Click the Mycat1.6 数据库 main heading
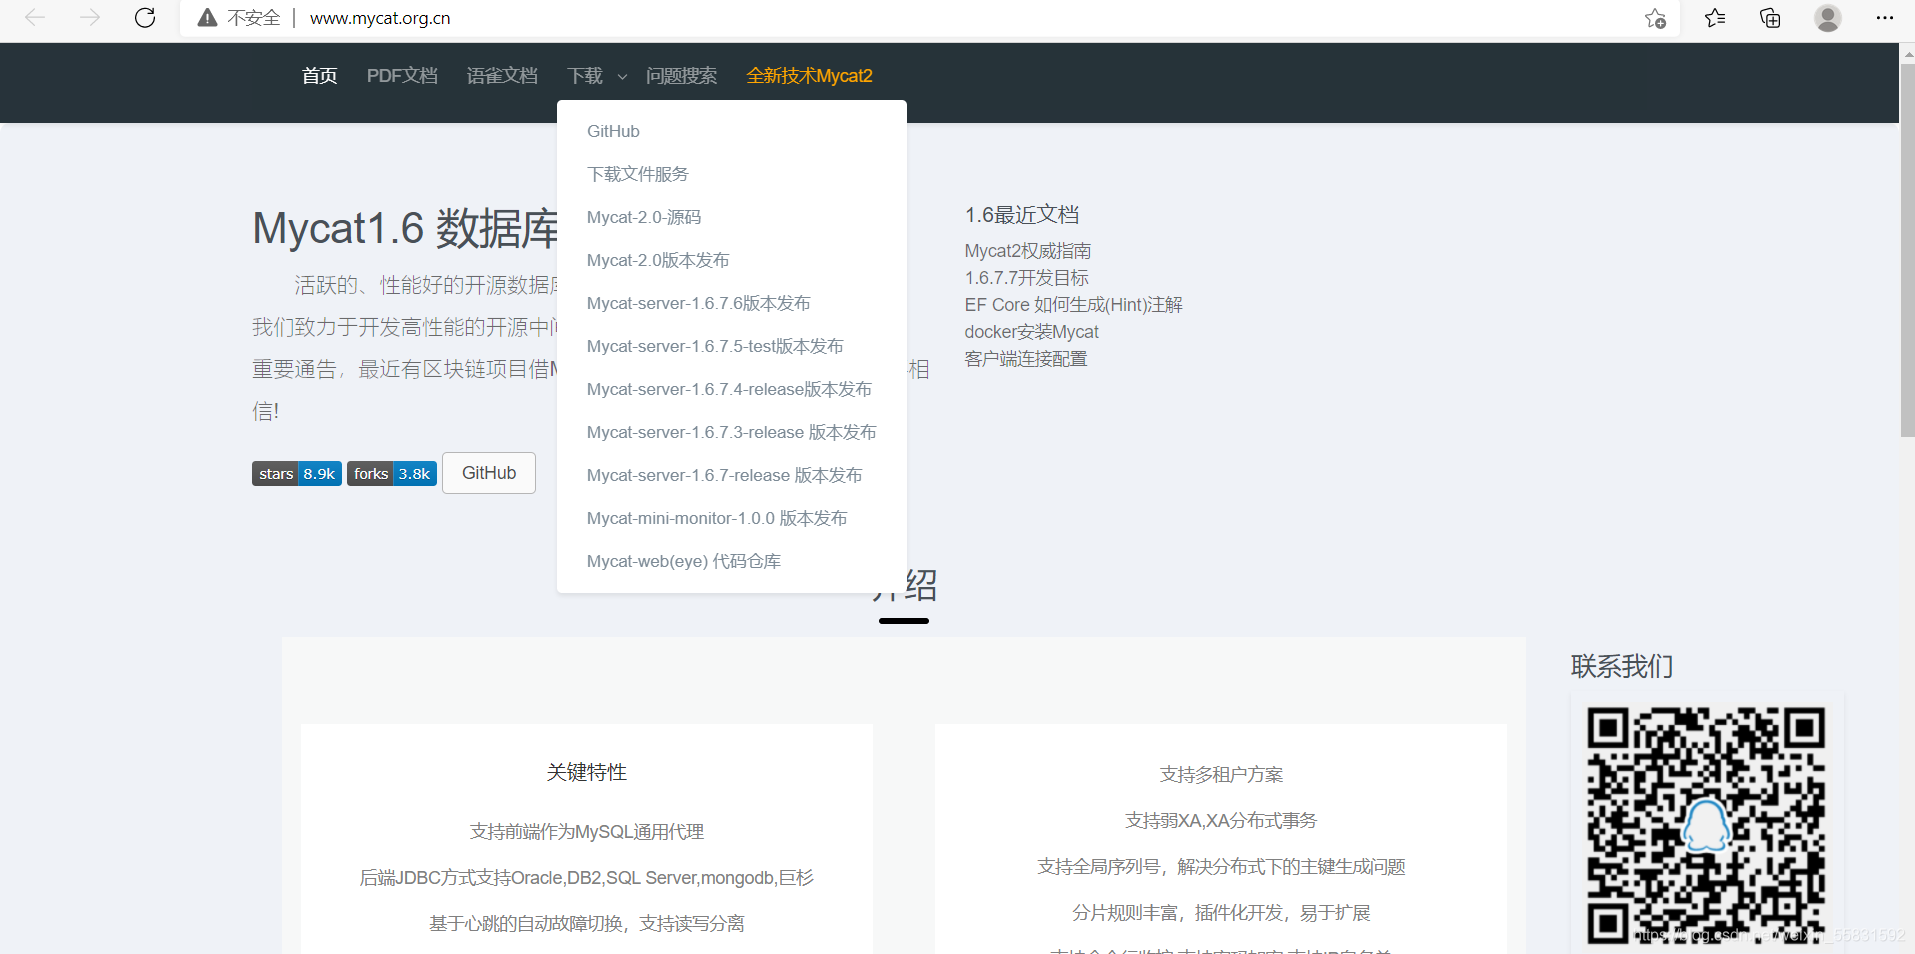Viewport: 1915px width, 954px height. pyautogui.click(x=405, y=229)
